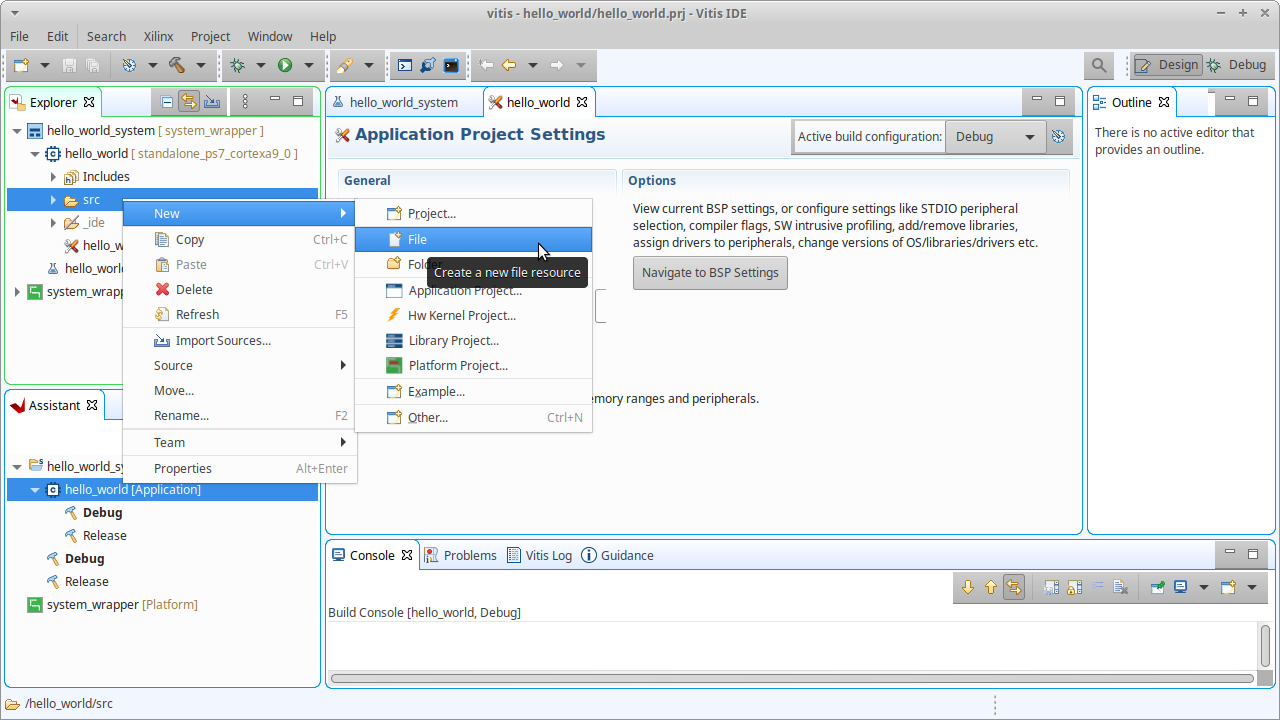Screen dimensions: 1280x720
Task: Expand the Includes tree node
Action: 53,177
